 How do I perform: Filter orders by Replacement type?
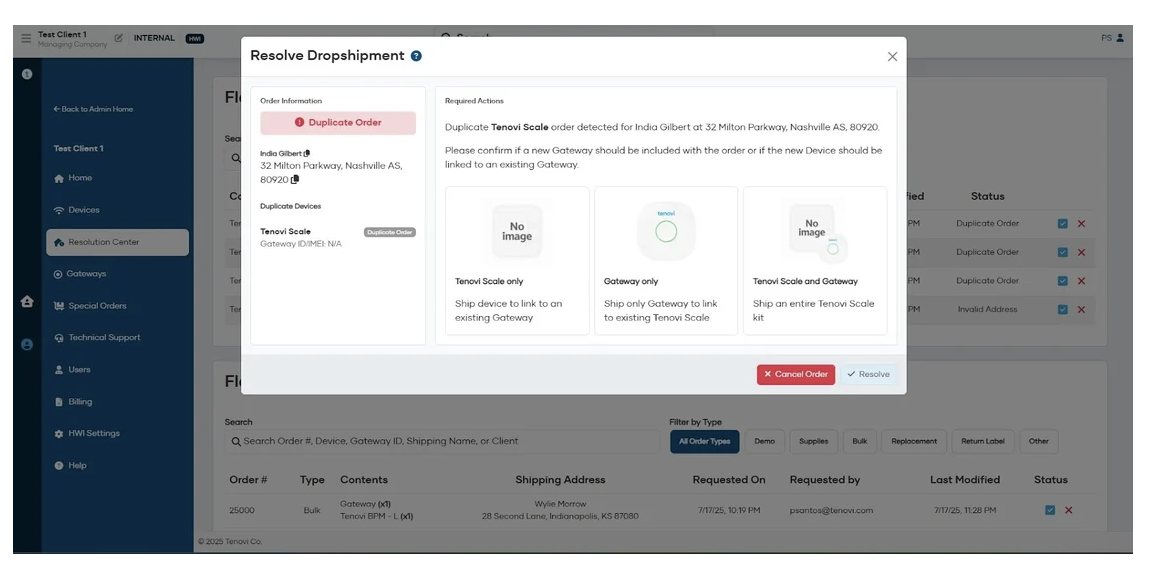(x=914, y=441)
